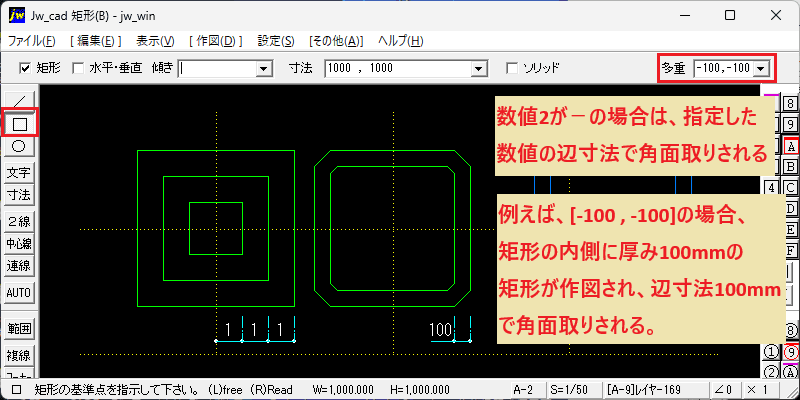This screenshot has height=400, width=800.
Task: Click the AUTO mode button
Action: 19,293
